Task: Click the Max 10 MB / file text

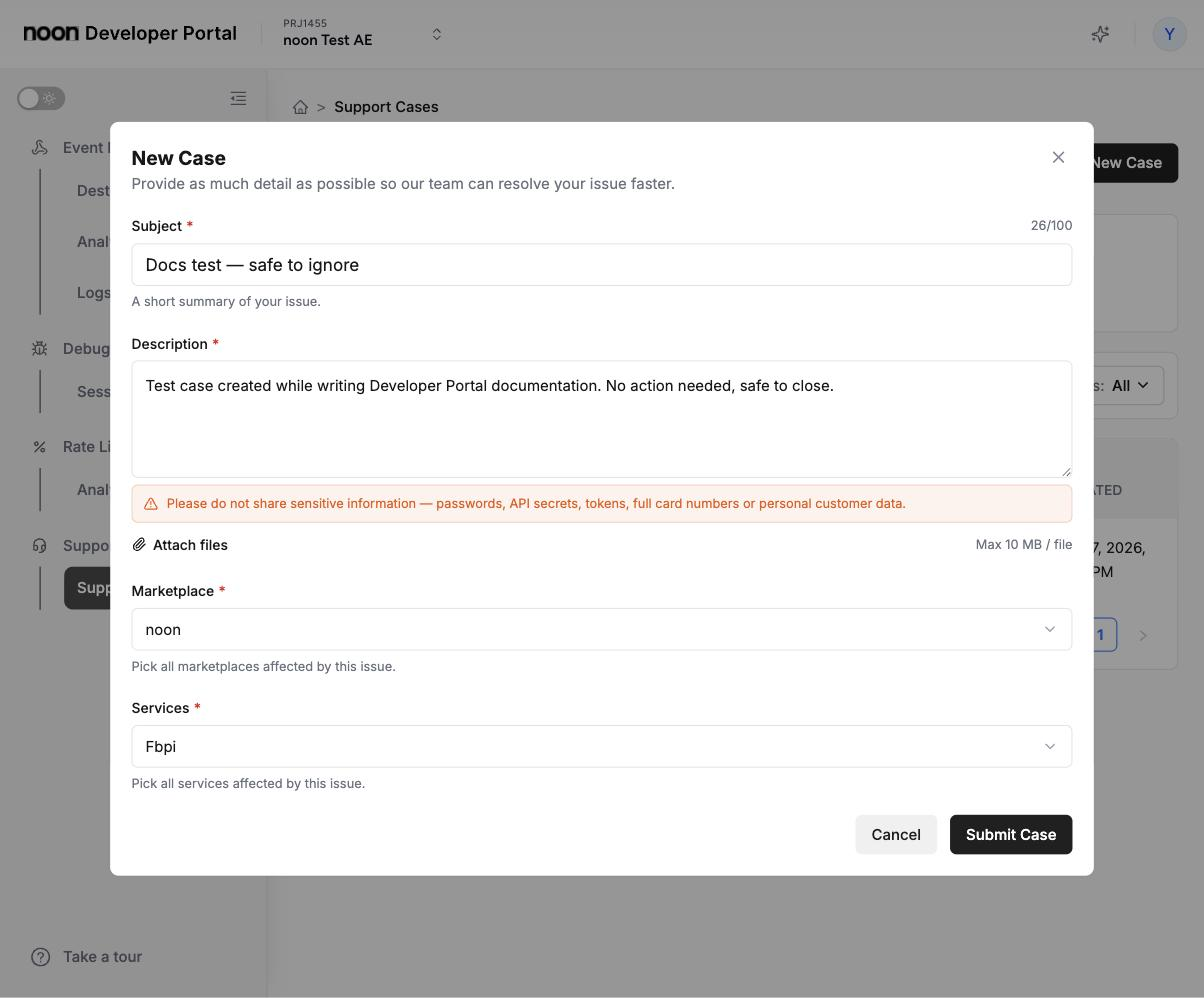Action: click(1024, 545)
